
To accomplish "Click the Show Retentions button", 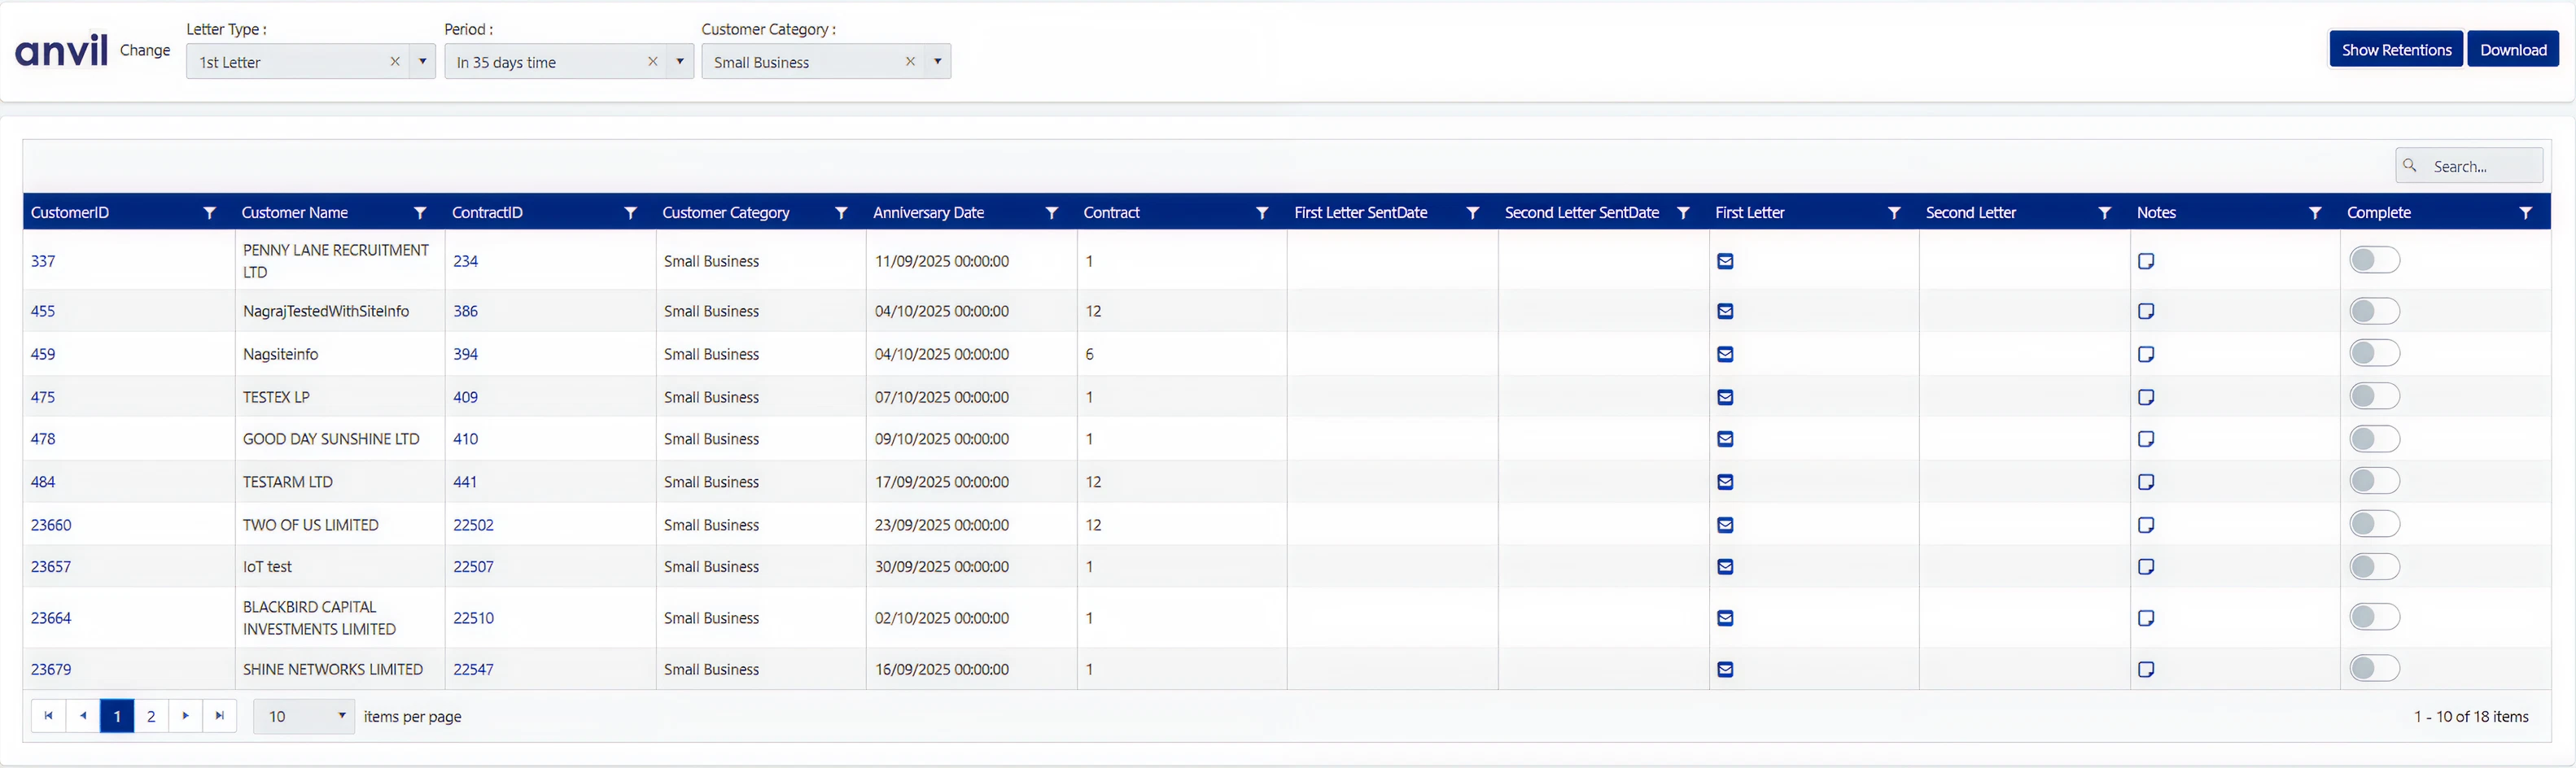I will coord(2395,50).
